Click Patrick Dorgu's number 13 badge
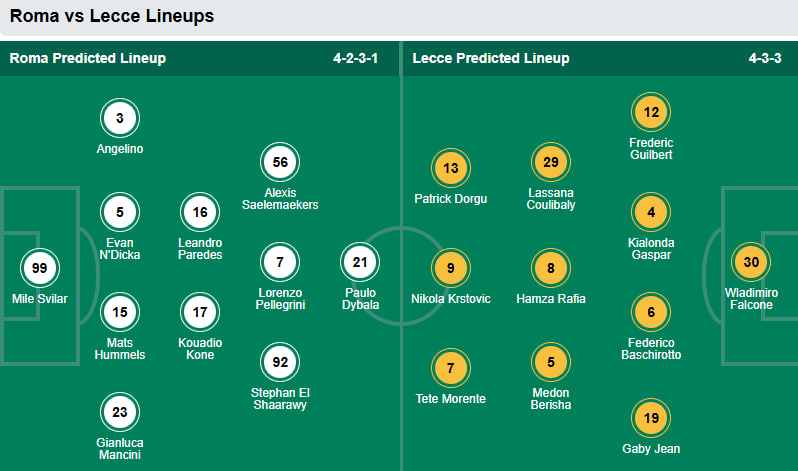This screenshot has width=798, height=471. (450, 168)
